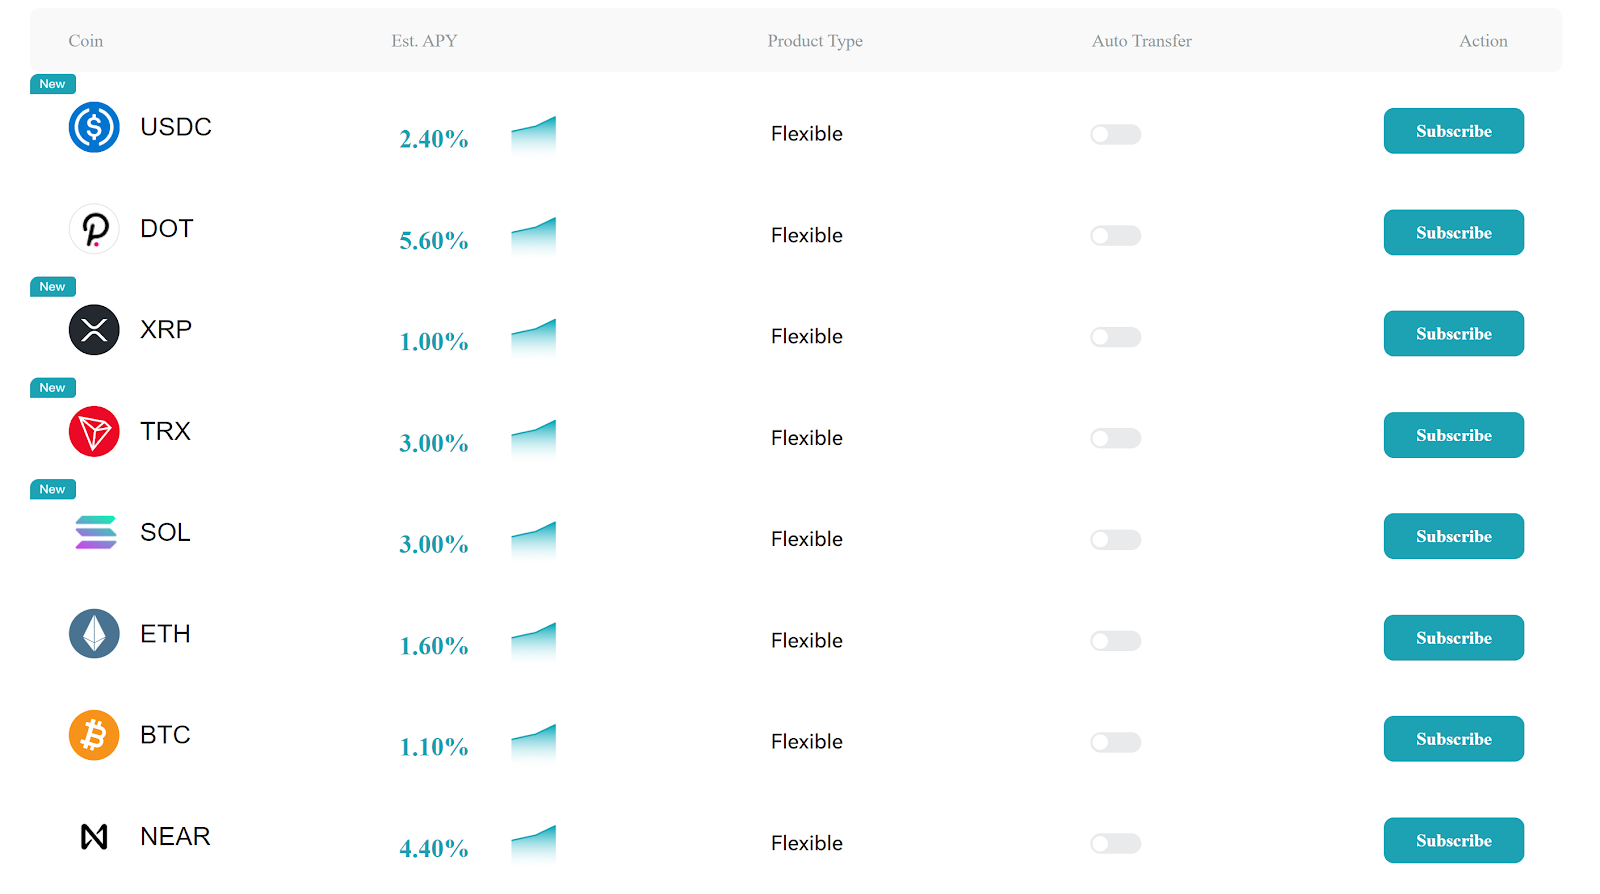Enable Auto Transfer for USDC
This screenshot has height=894, width=1600.
click(x=1115, y=134)
